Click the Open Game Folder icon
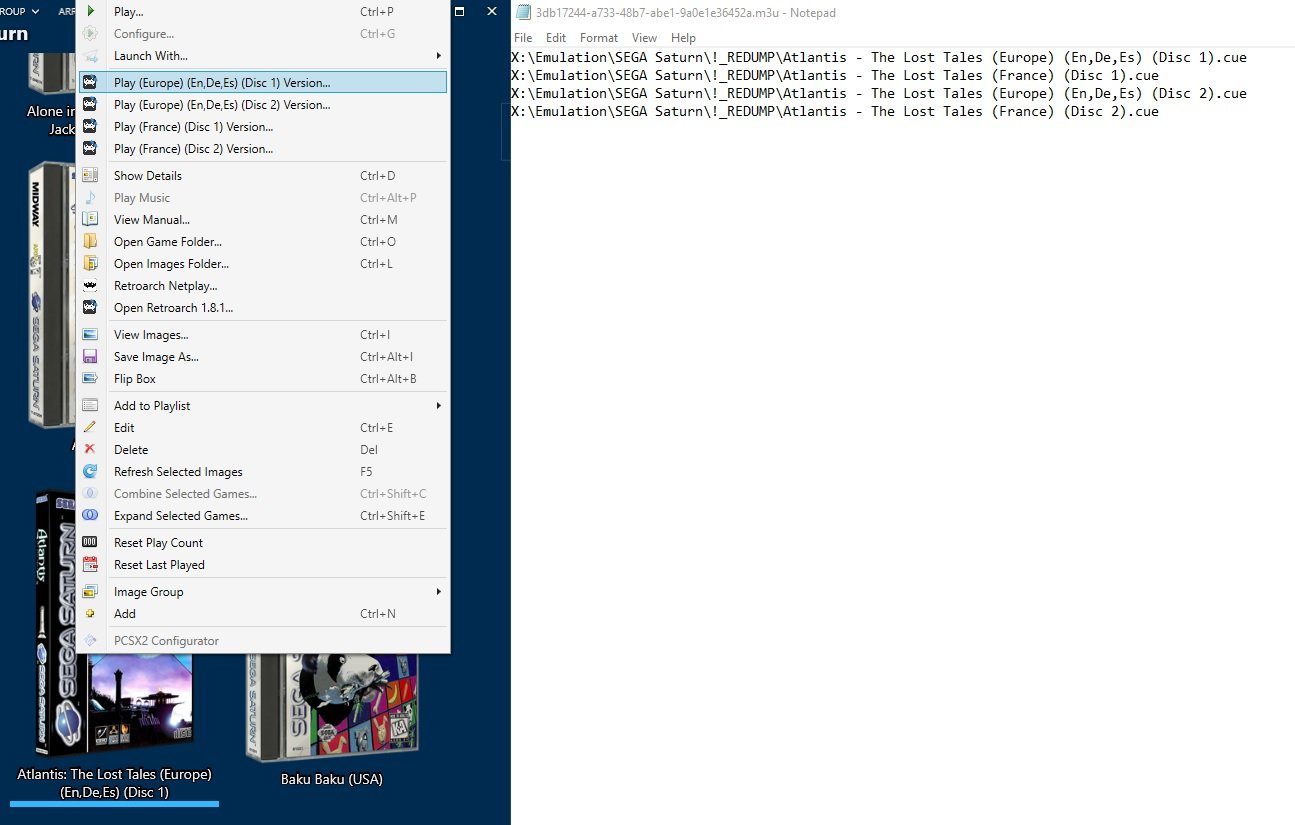This screenshot has height=825, width=1295. click(x=90, y=242)
